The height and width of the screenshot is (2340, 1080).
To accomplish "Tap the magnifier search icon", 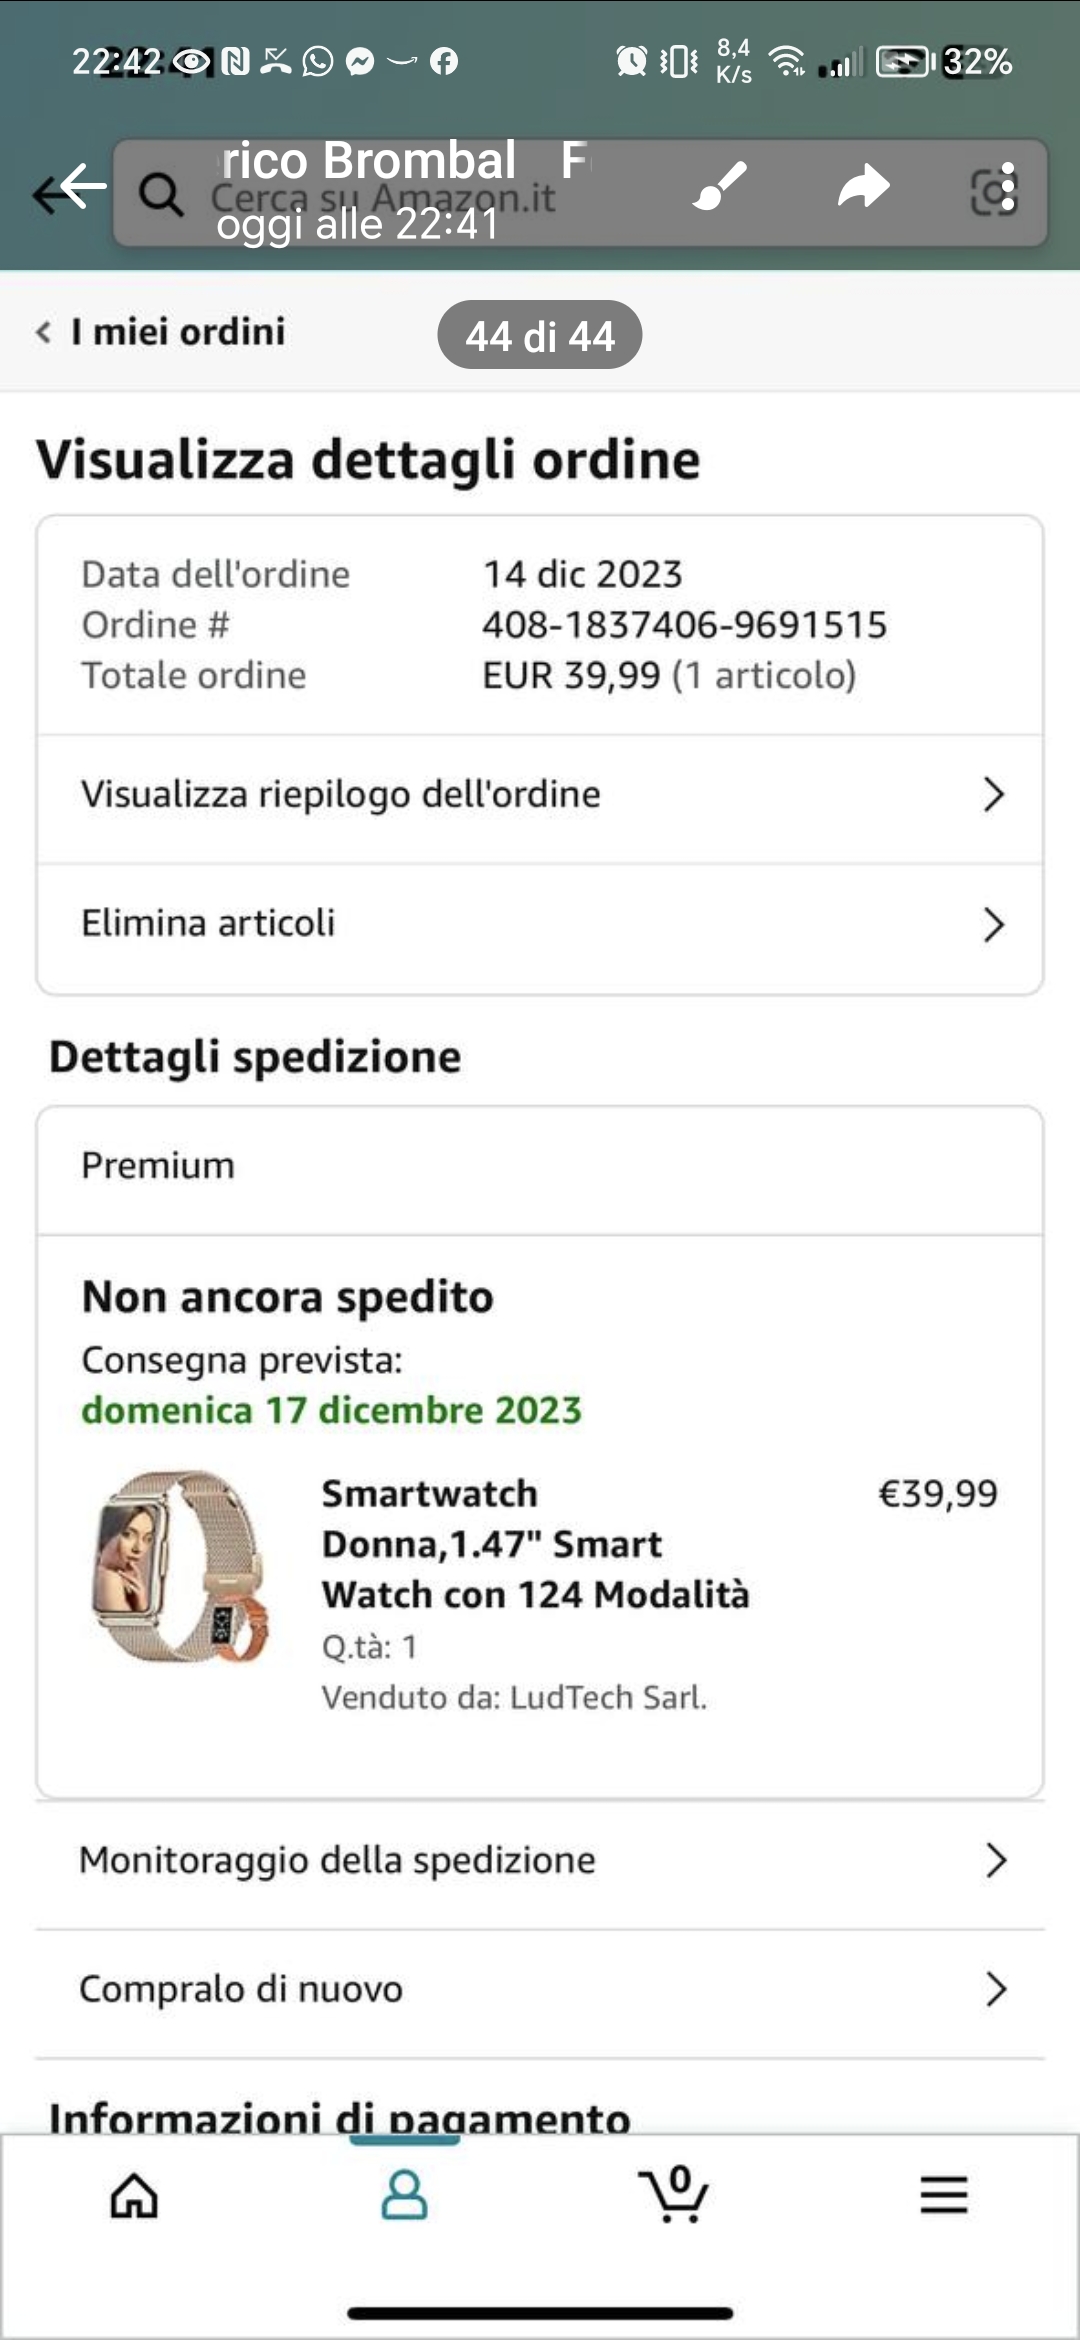I will click(161, 193).
